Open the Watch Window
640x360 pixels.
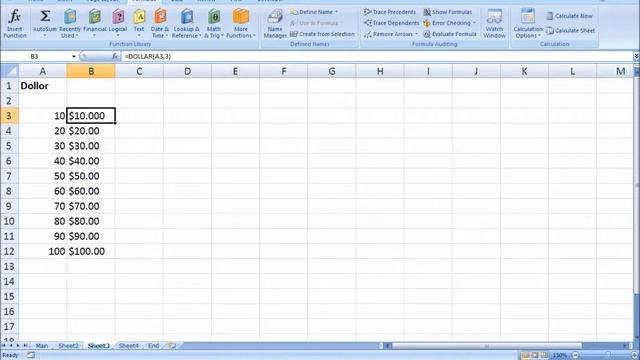494,24
